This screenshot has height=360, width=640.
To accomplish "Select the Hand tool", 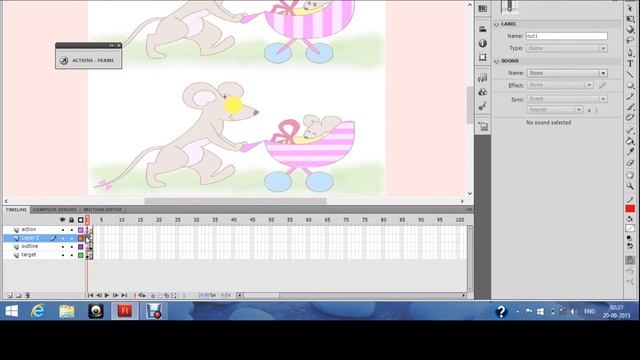I will [x=630, y=176].
